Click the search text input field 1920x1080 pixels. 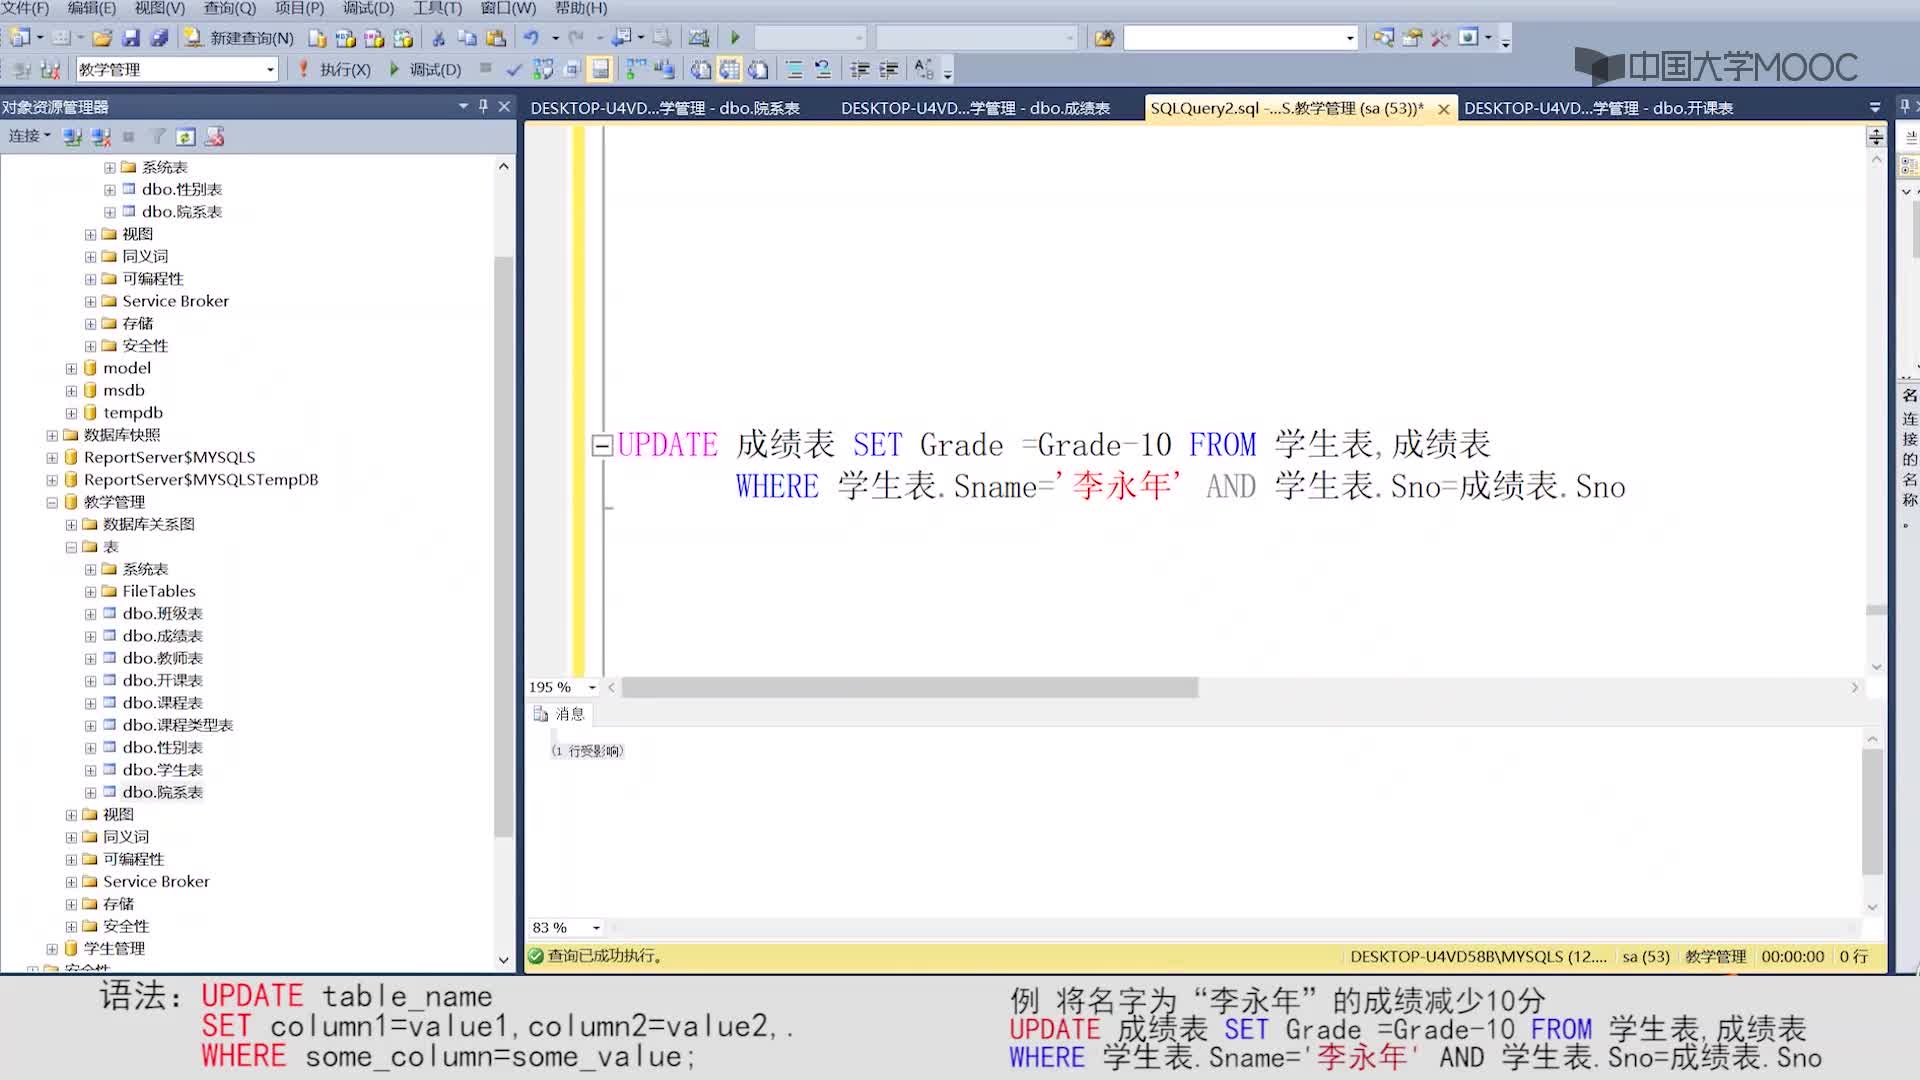pyautogui.click(x=1233, y=38)
